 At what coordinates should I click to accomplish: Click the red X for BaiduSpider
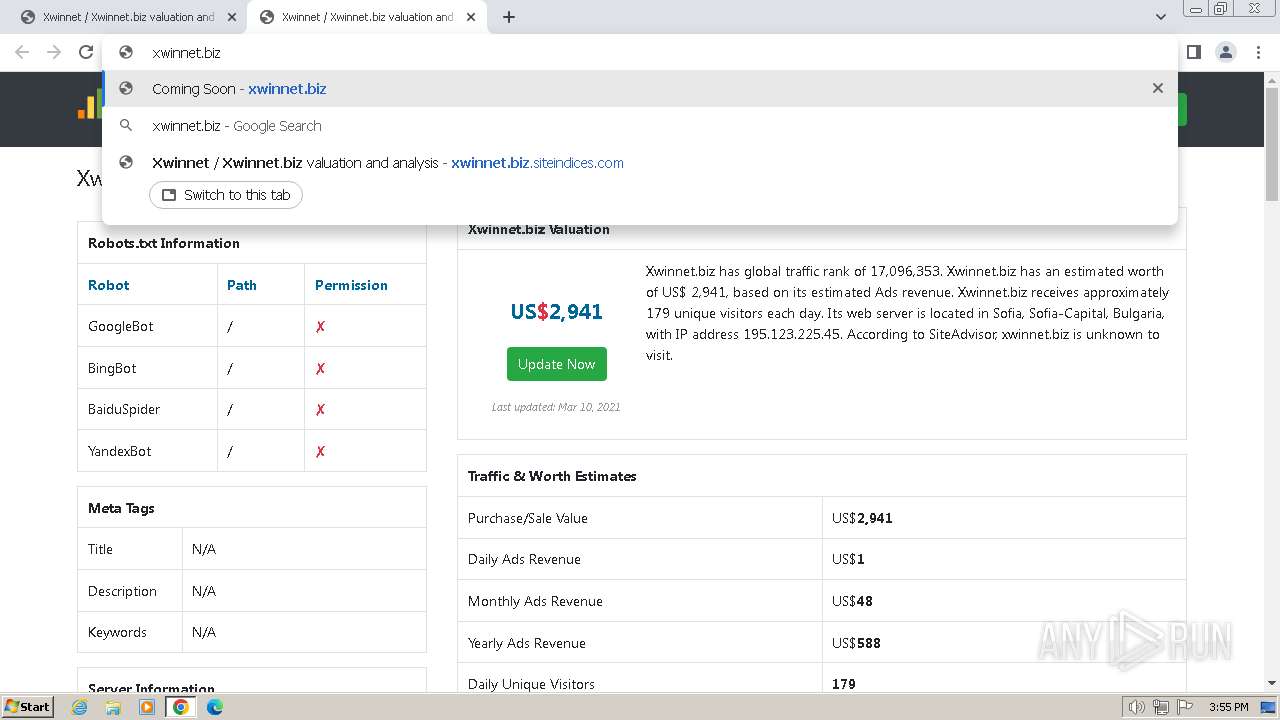click(320, 410)
